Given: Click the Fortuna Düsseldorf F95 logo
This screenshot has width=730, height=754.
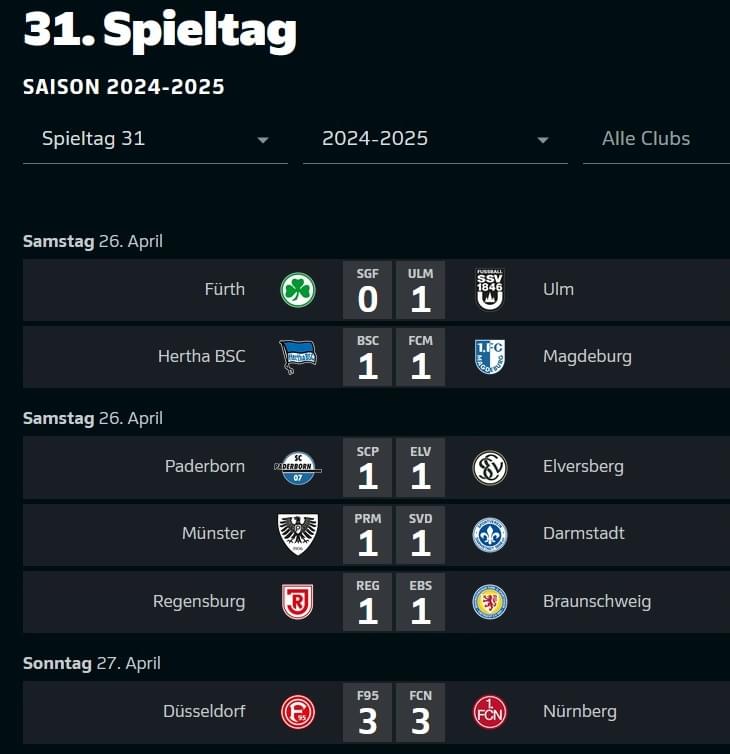Looking at the screenshot, I should (298, 712).
